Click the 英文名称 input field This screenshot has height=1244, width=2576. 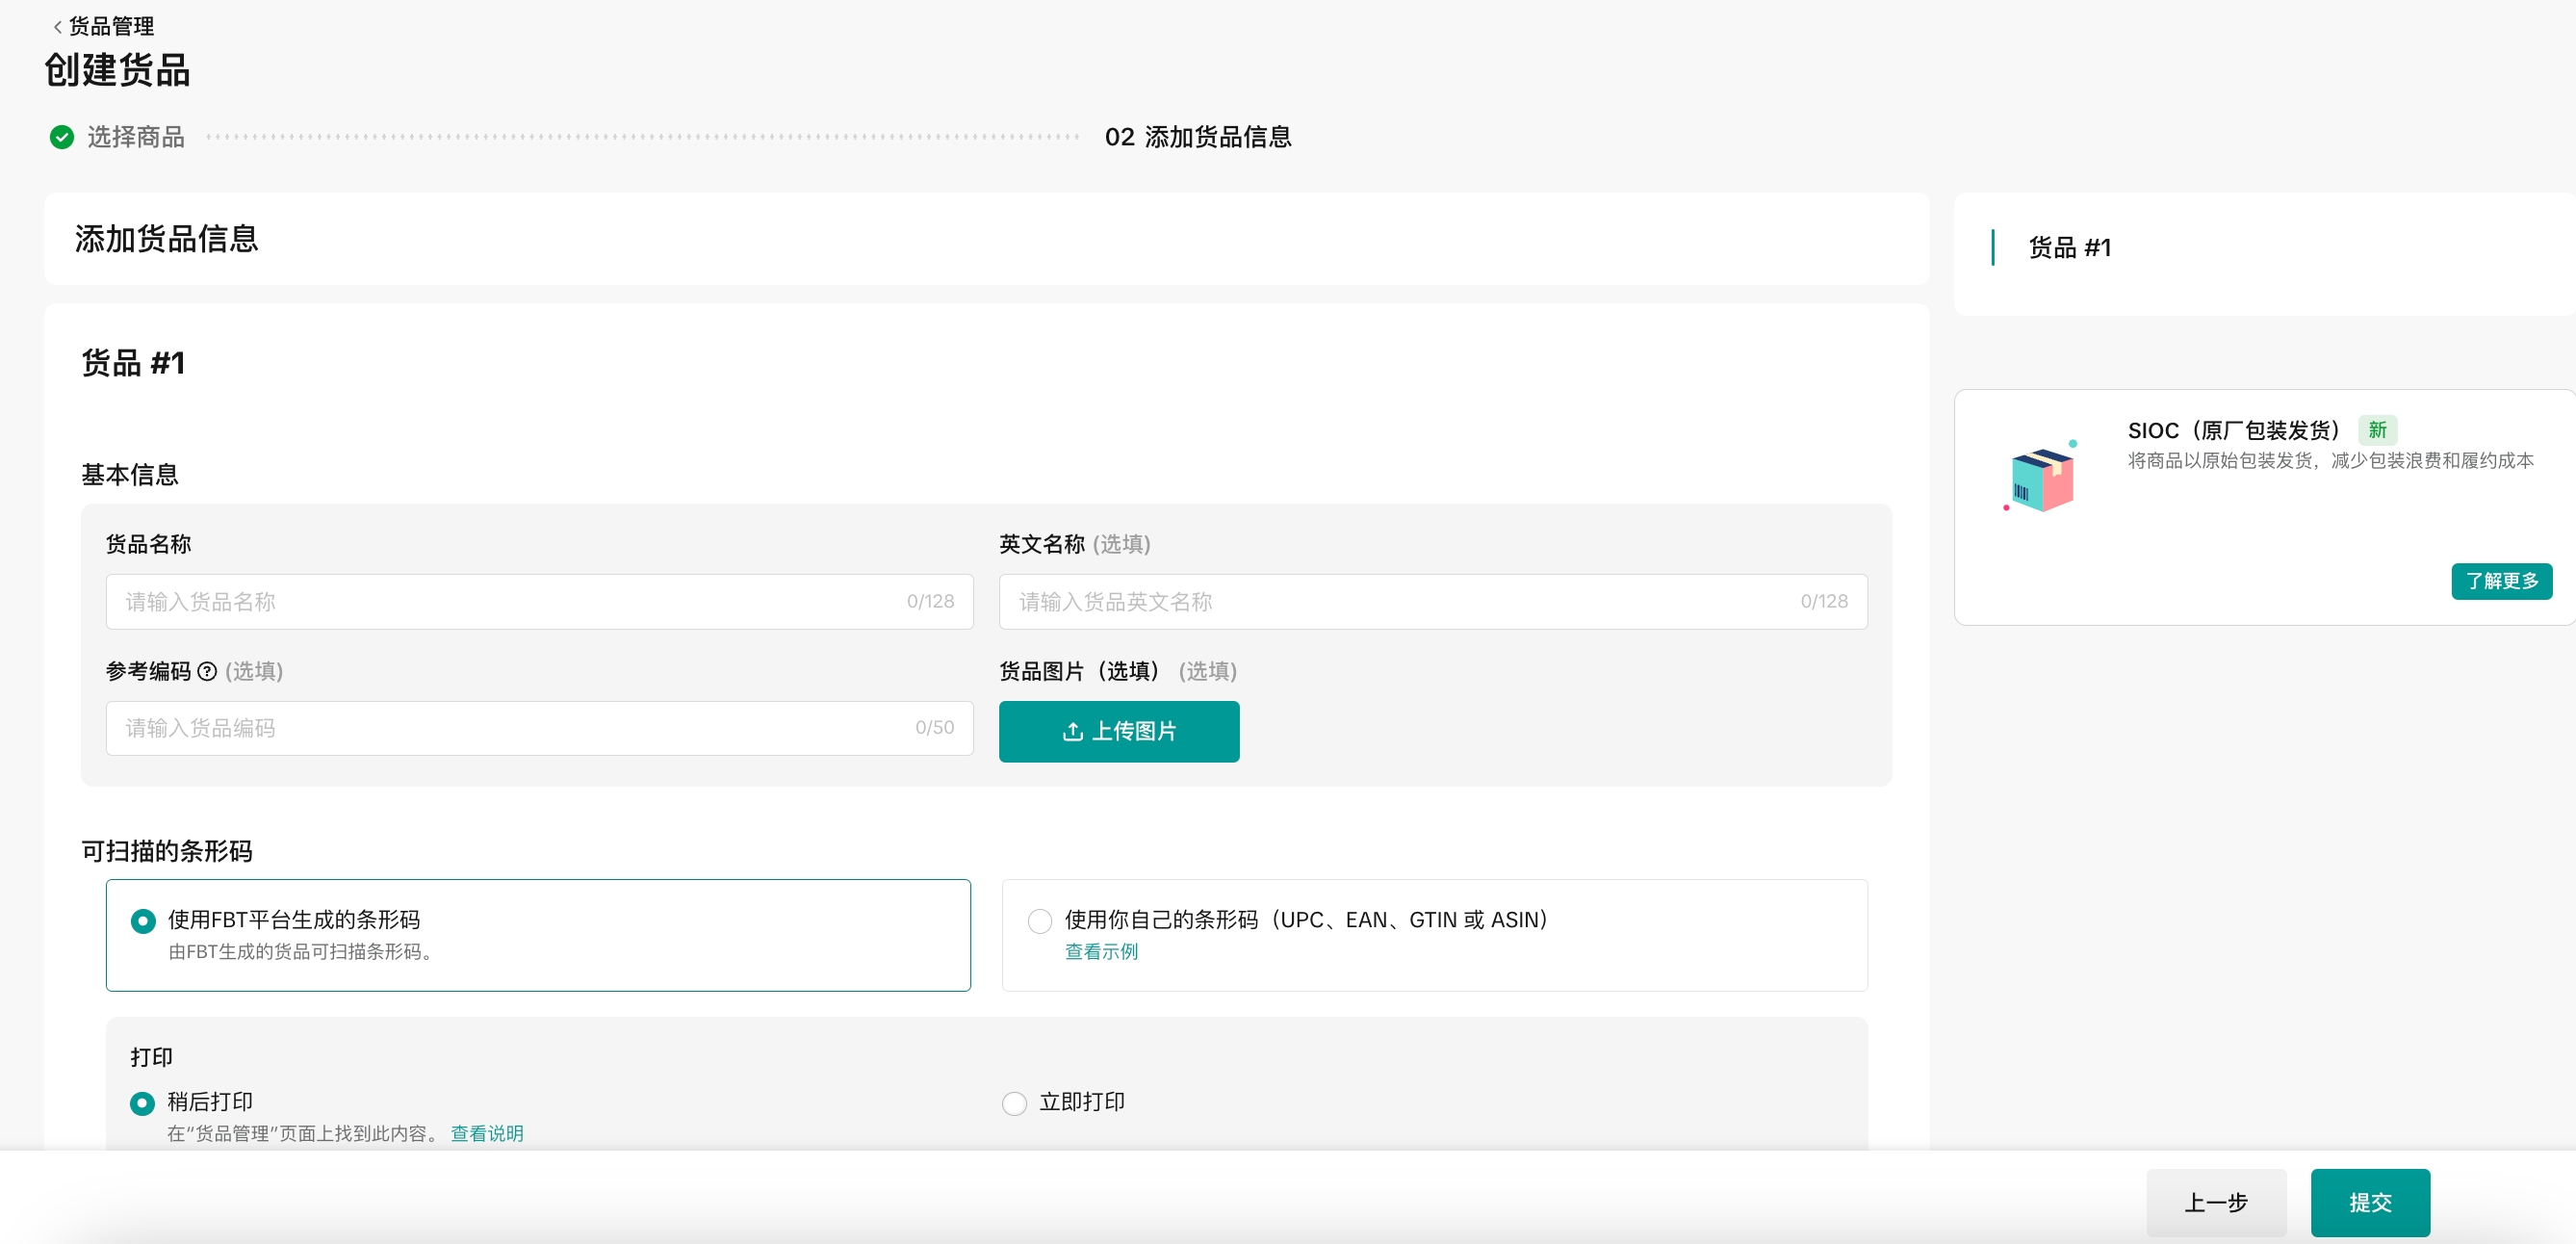[x=1400, y=602]
